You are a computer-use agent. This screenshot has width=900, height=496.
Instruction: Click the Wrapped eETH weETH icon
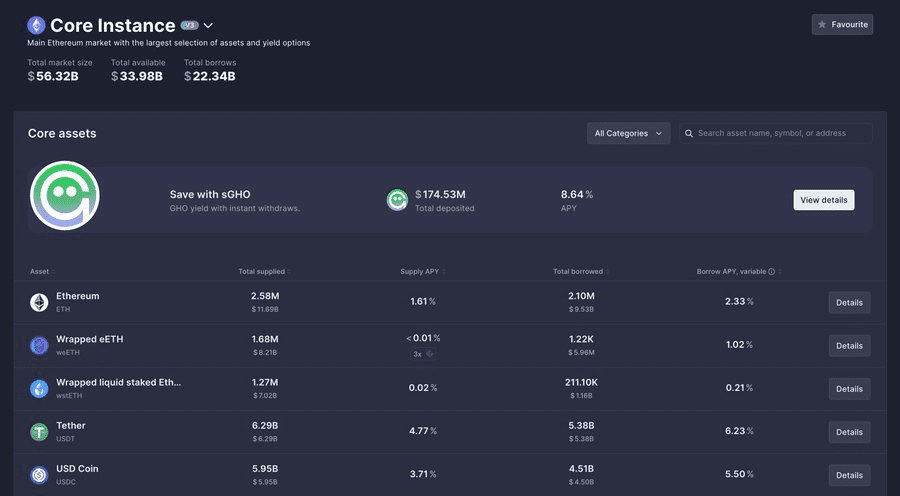(39, 345)
